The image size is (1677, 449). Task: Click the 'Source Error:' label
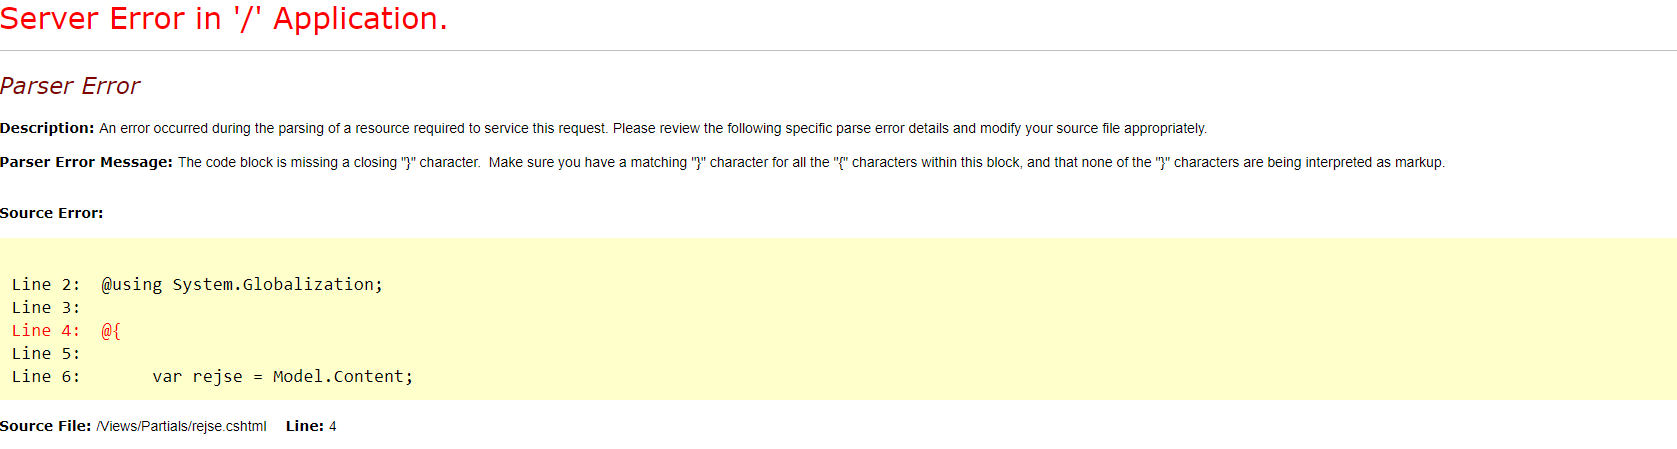tap(51, 213)
